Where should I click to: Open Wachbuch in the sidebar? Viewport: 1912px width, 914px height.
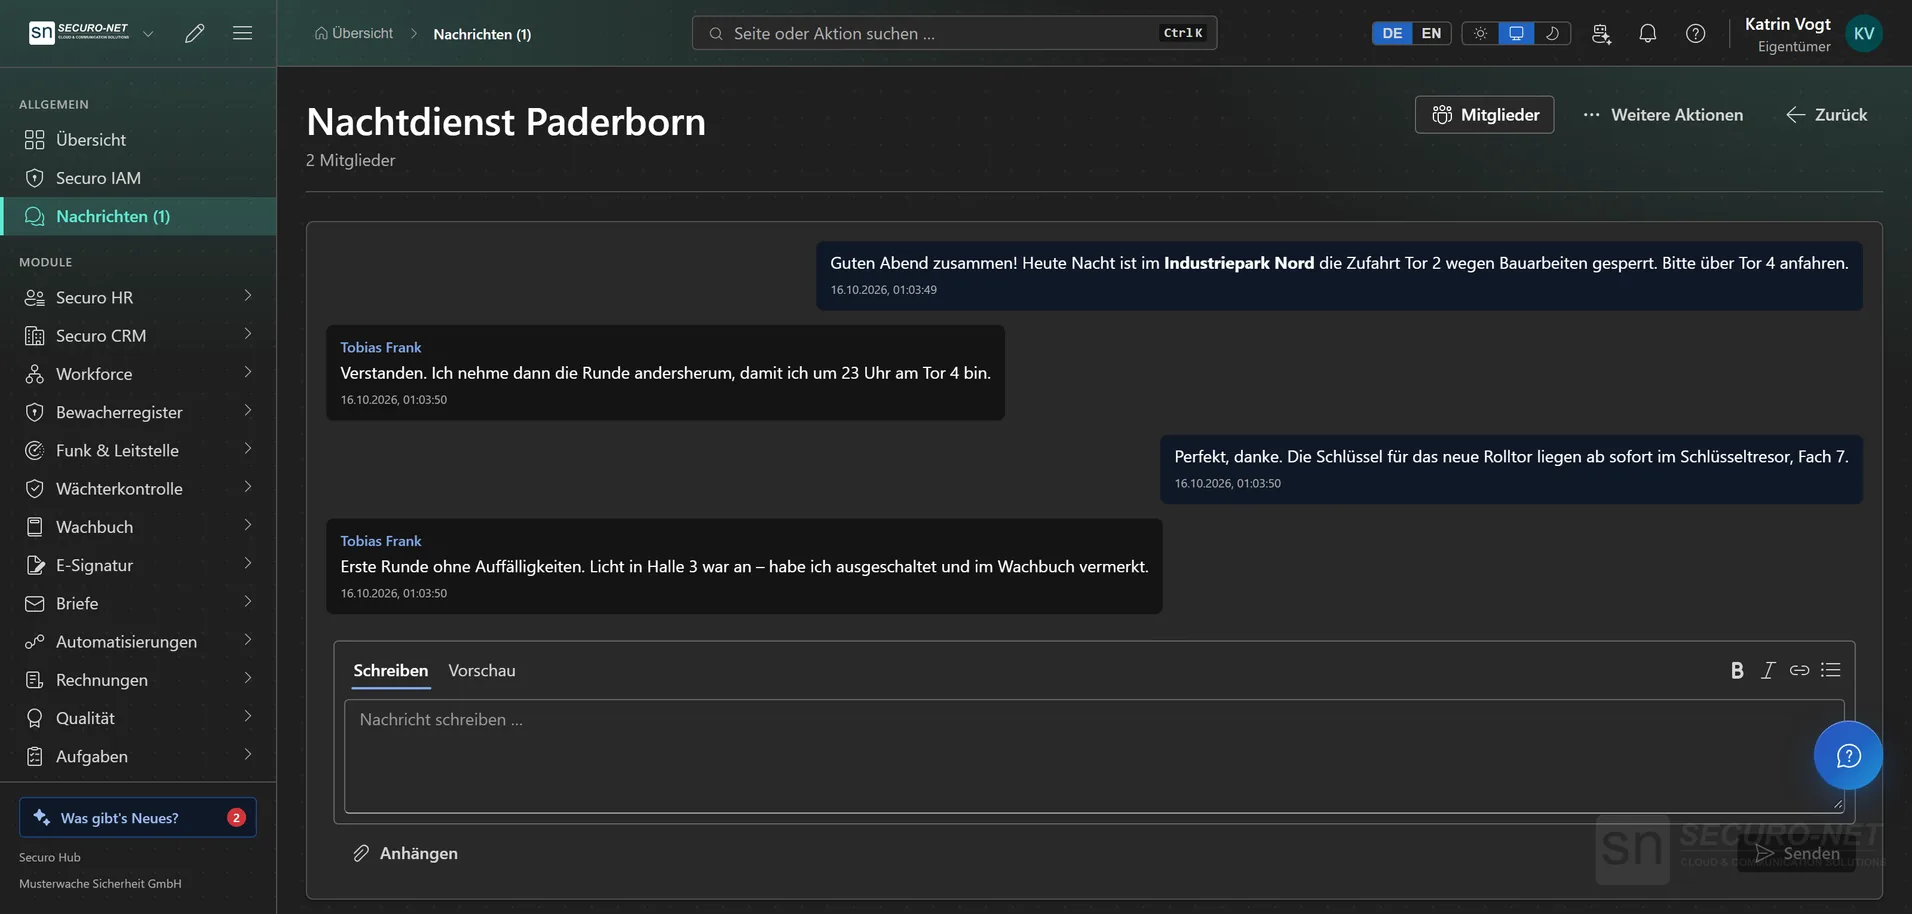tap(138, 527)
